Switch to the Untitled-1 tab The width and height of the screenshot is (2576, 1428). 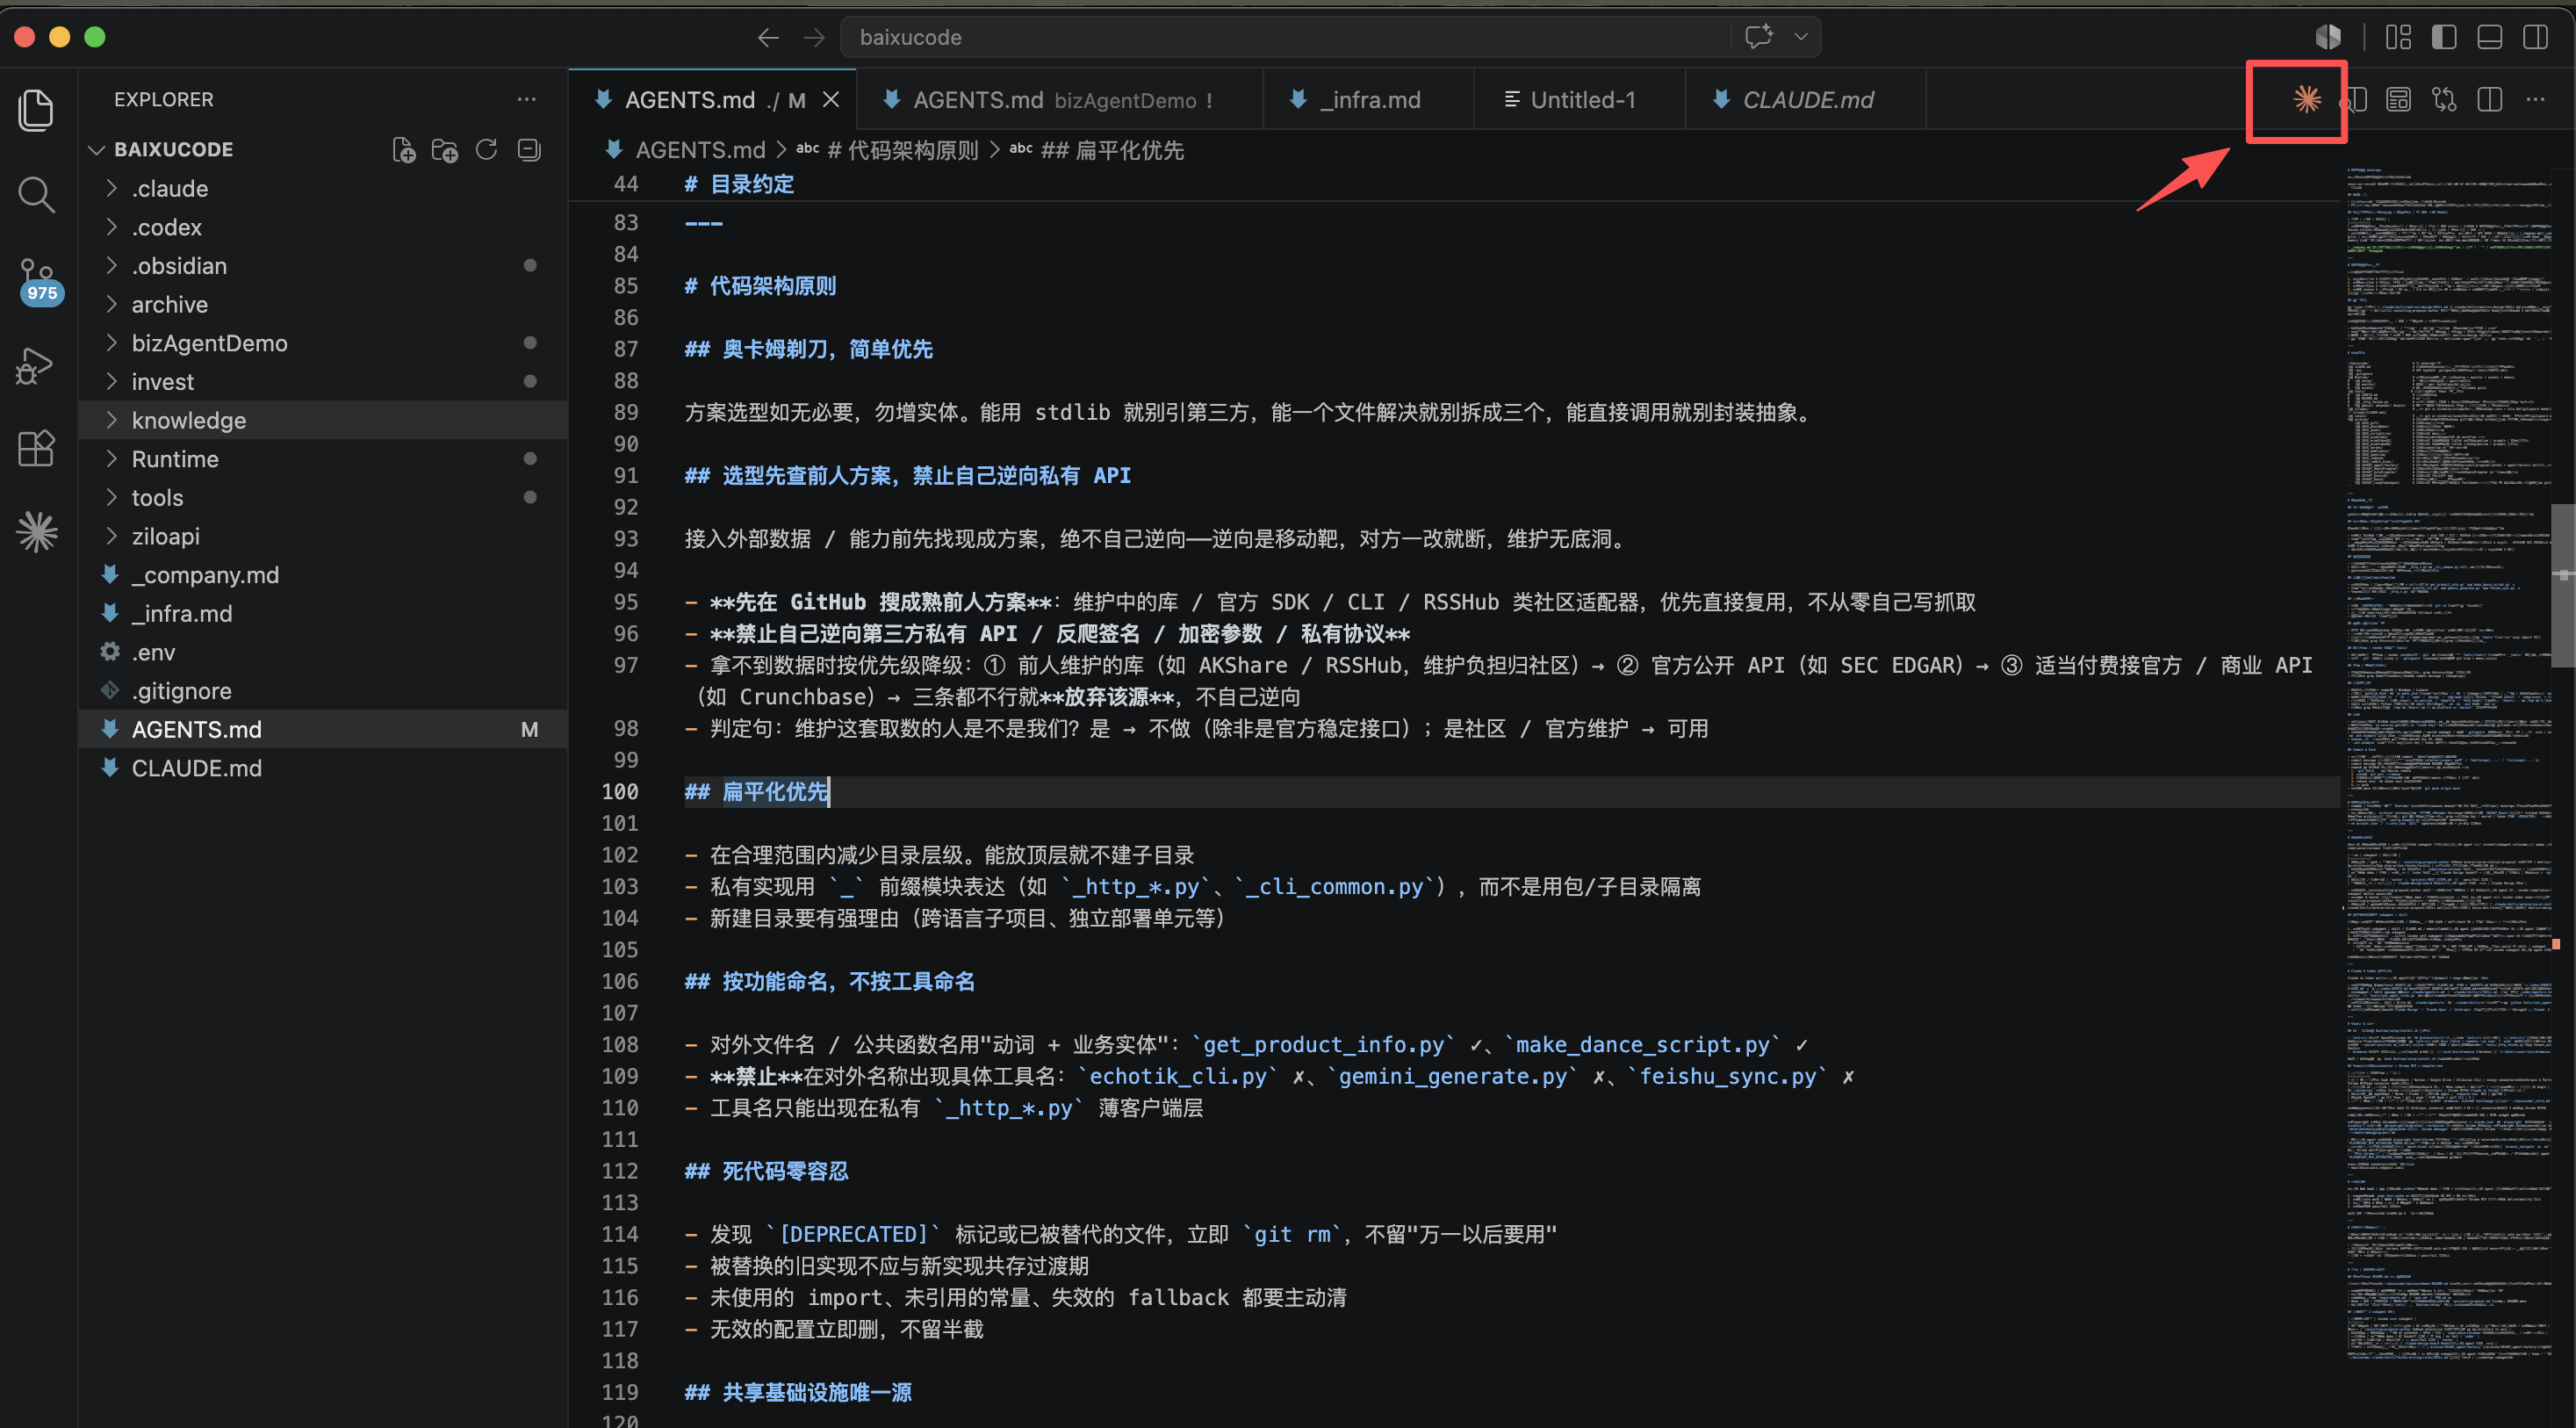[1579, 99]
